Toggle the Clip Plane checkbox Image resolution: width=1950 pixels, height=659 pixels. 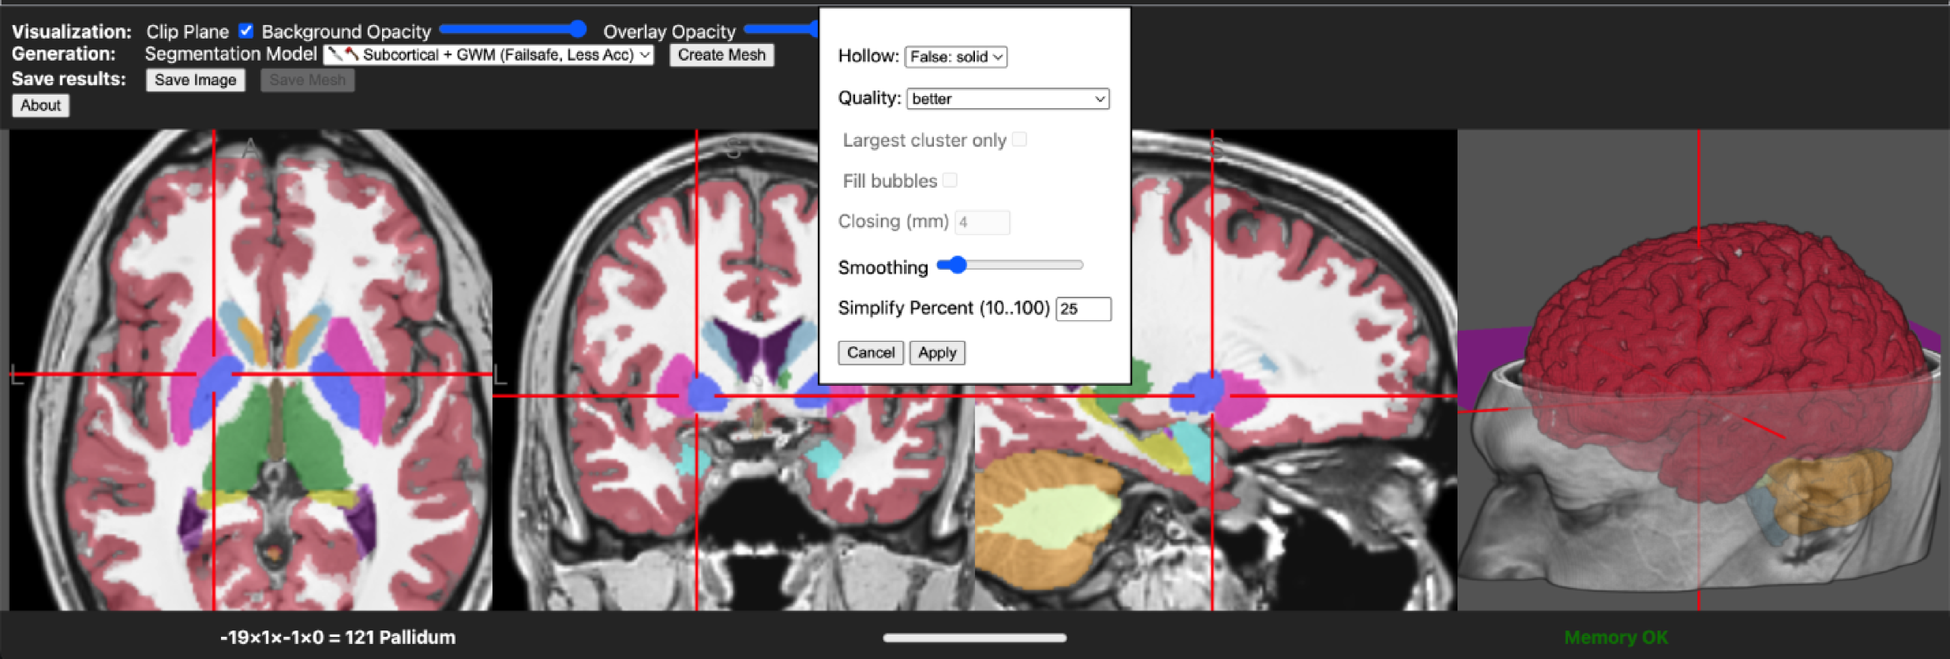coord(246,31)
